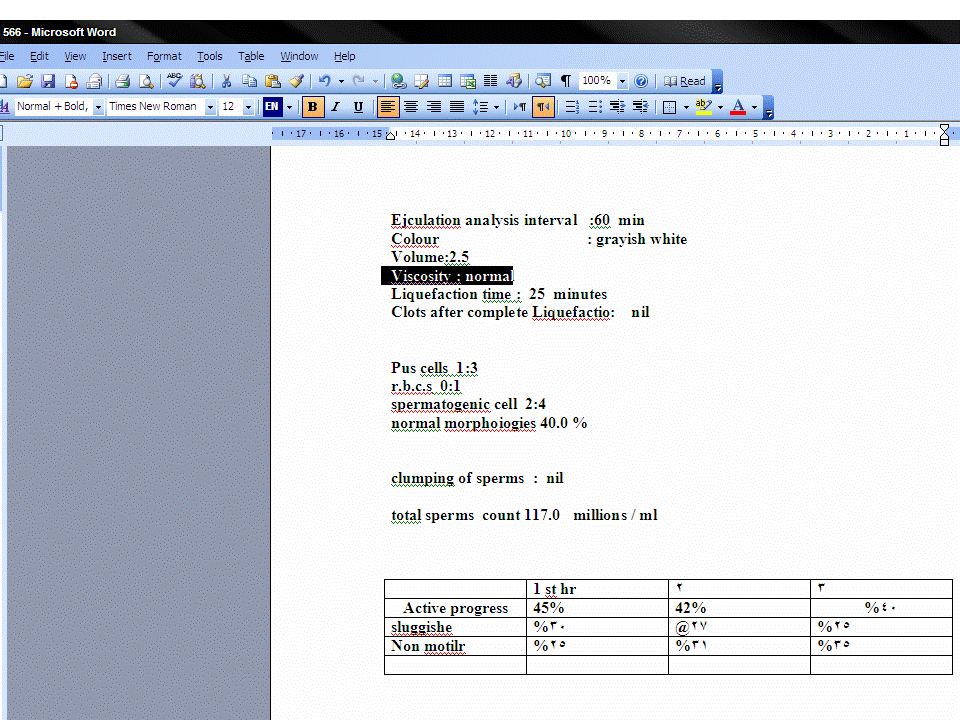Click the Save icon in the toolbar
The width and height of the screenshot is (960, 720).
(x=48, y=81)
